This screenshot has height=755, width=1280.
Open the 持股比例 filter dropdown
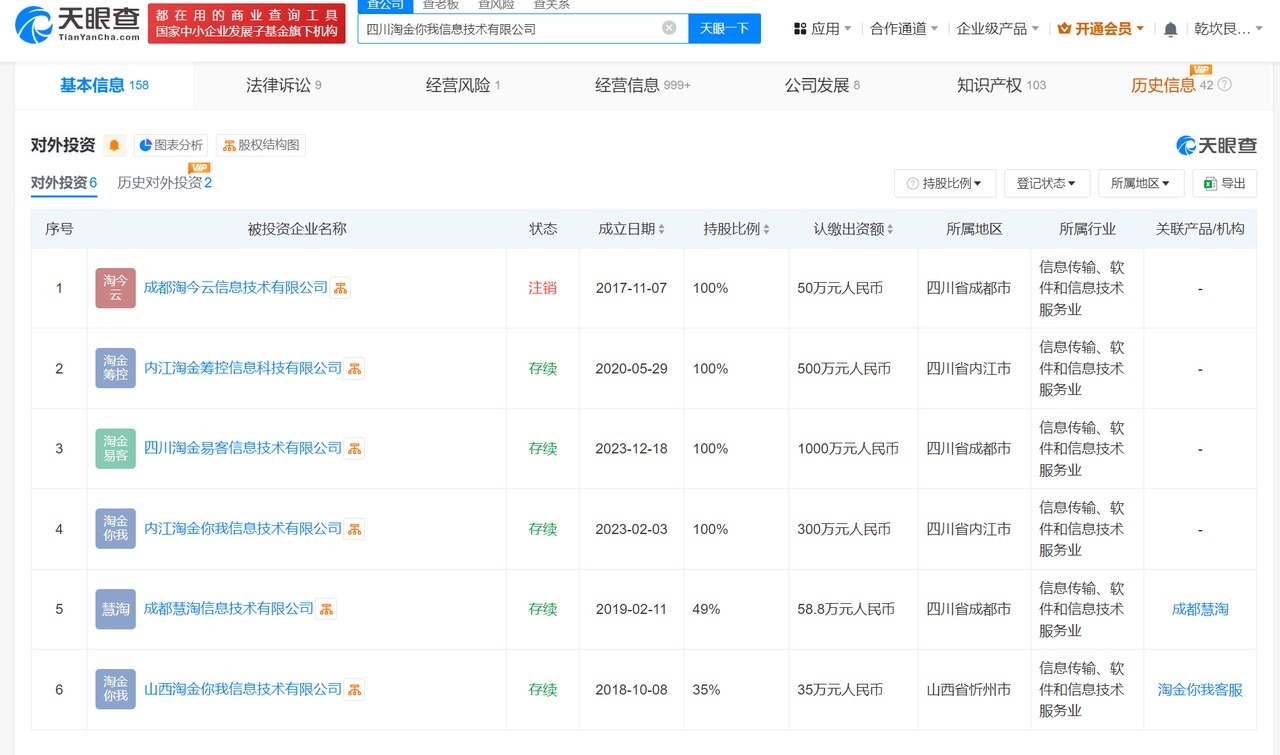click(944, 183)
